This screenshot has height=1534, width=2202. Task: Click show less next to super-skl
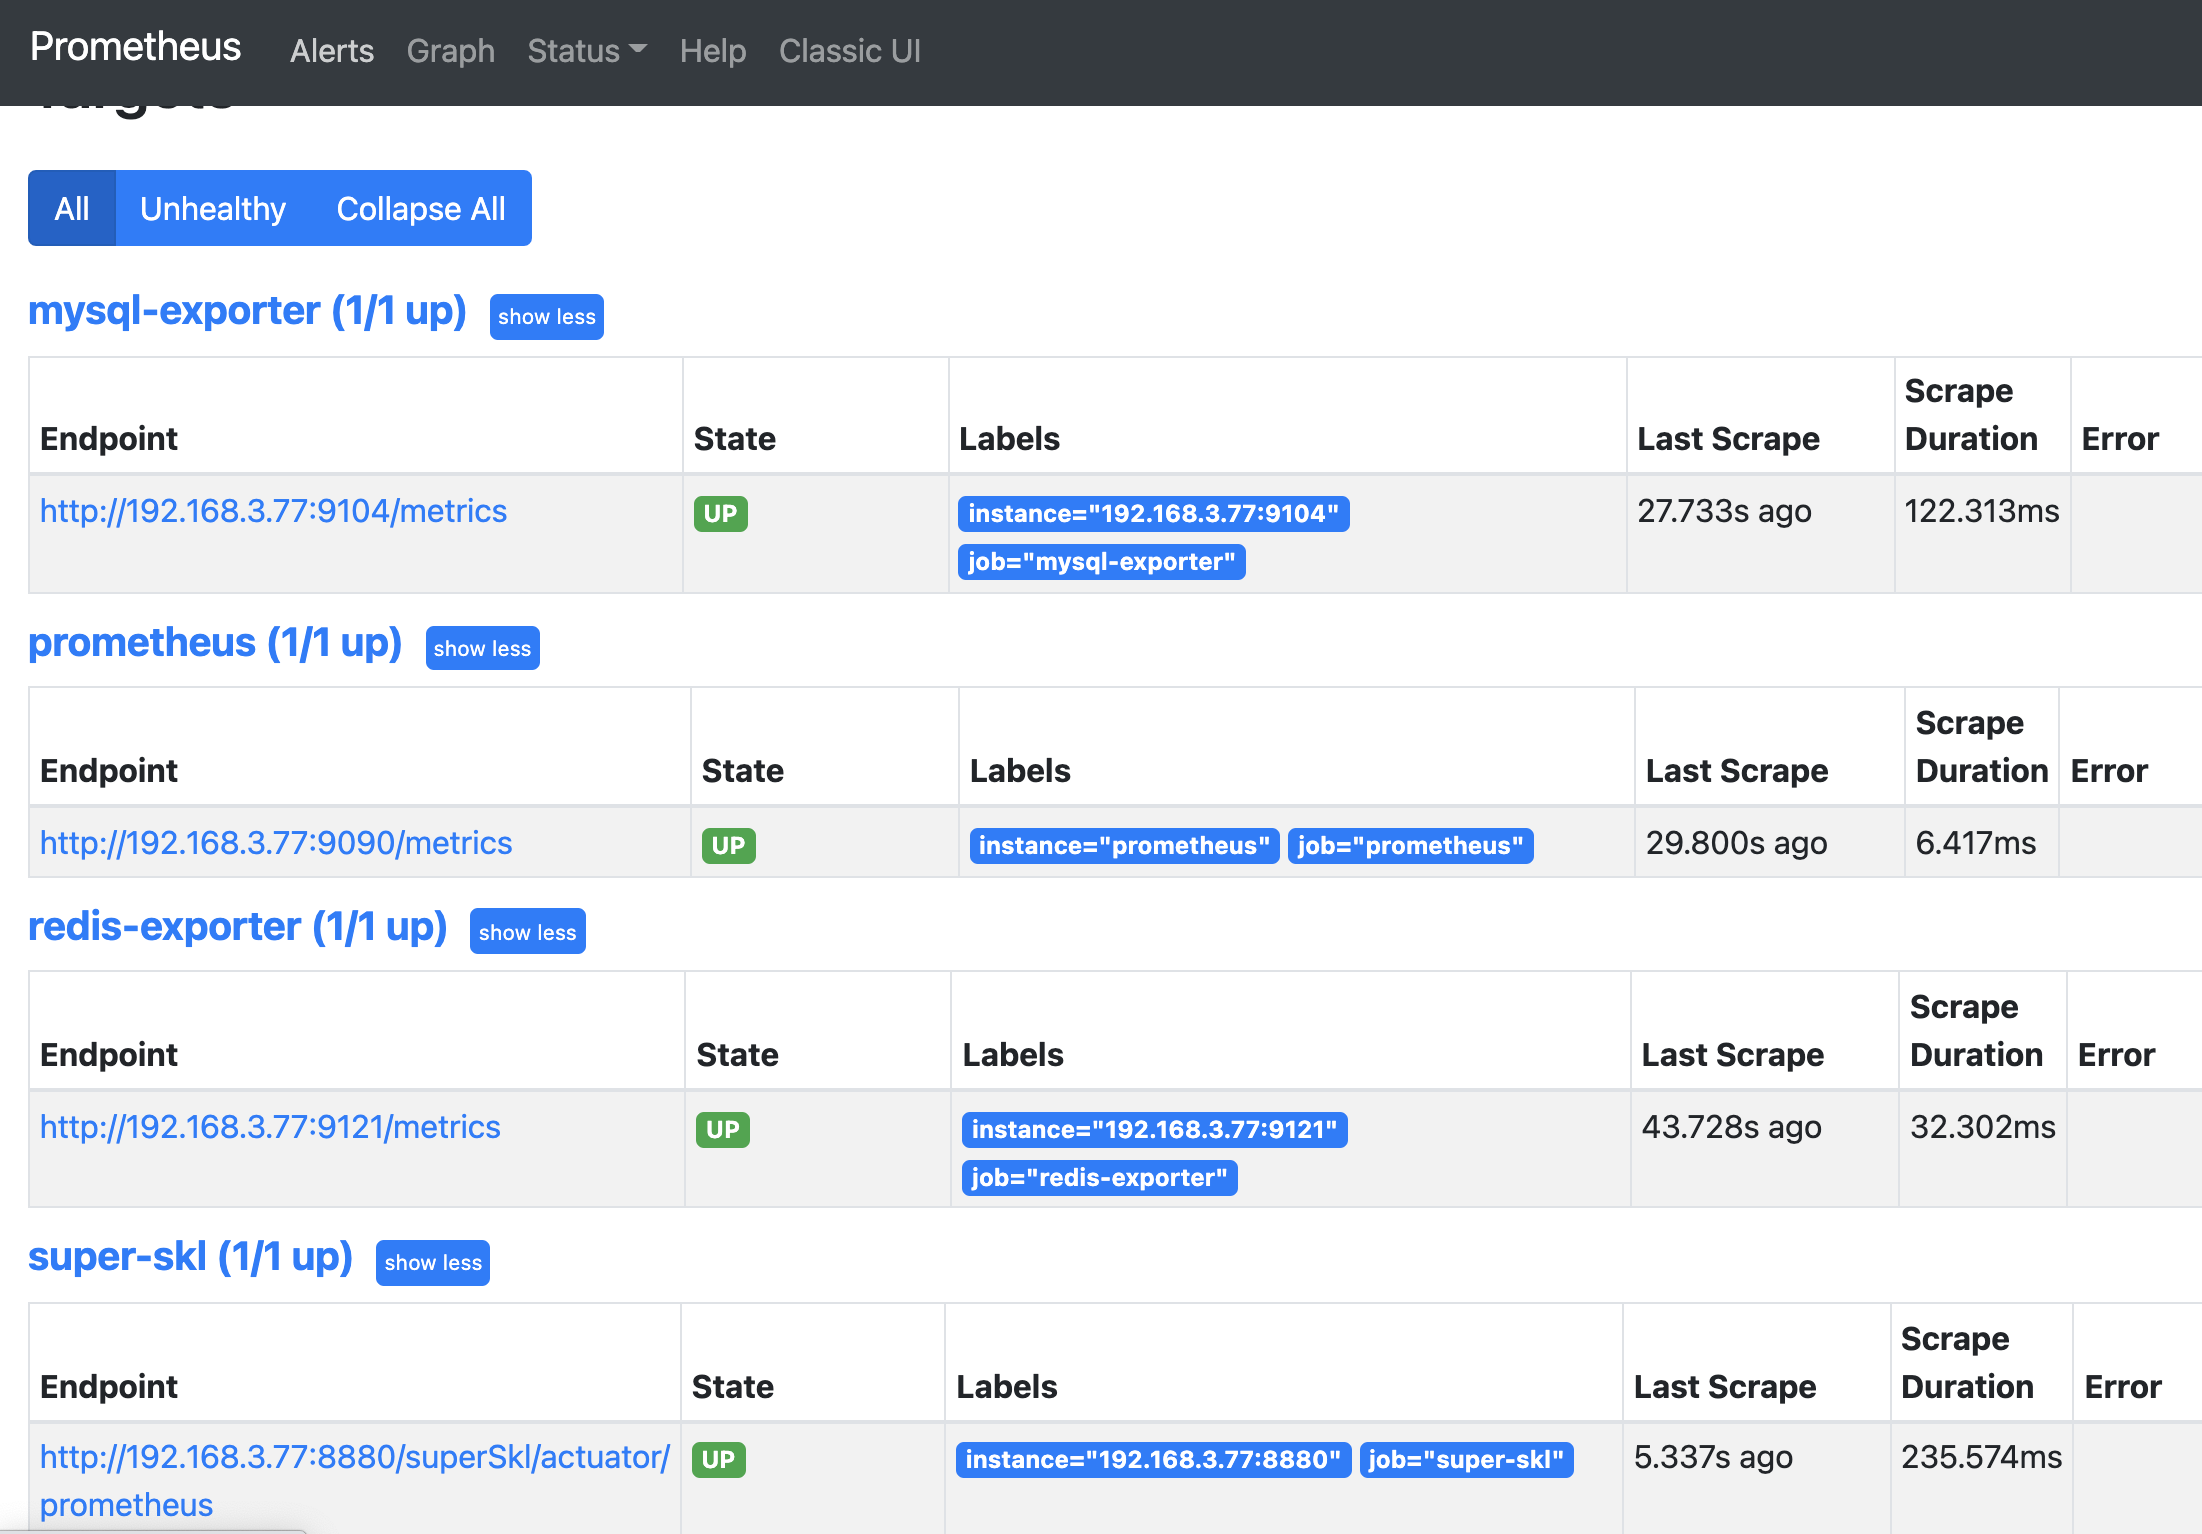point(432,1263)
